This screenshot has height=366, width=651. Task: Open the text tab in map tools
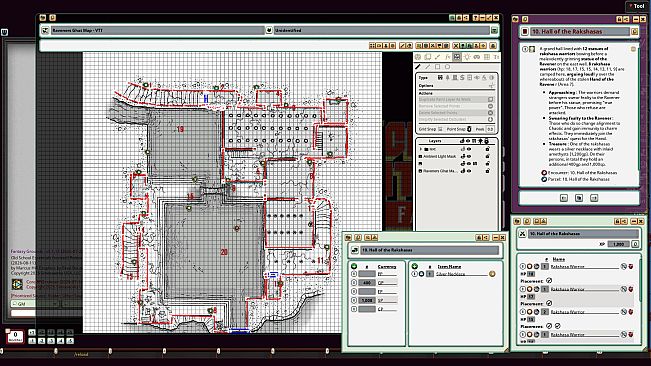coord(496,57)
